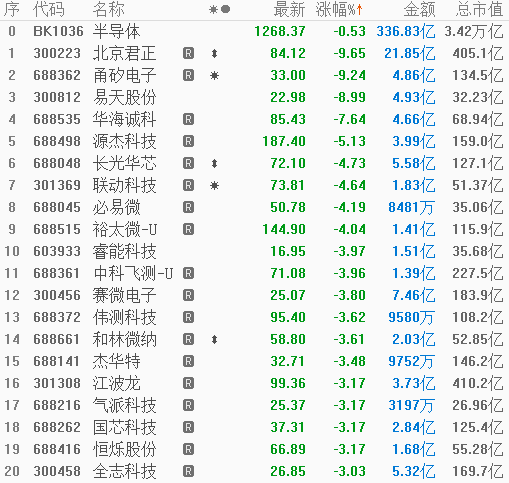This screenshot has height=483, width=509.
Task: Click the R badge for 和林微纳
Action: [x=188, y=339]
